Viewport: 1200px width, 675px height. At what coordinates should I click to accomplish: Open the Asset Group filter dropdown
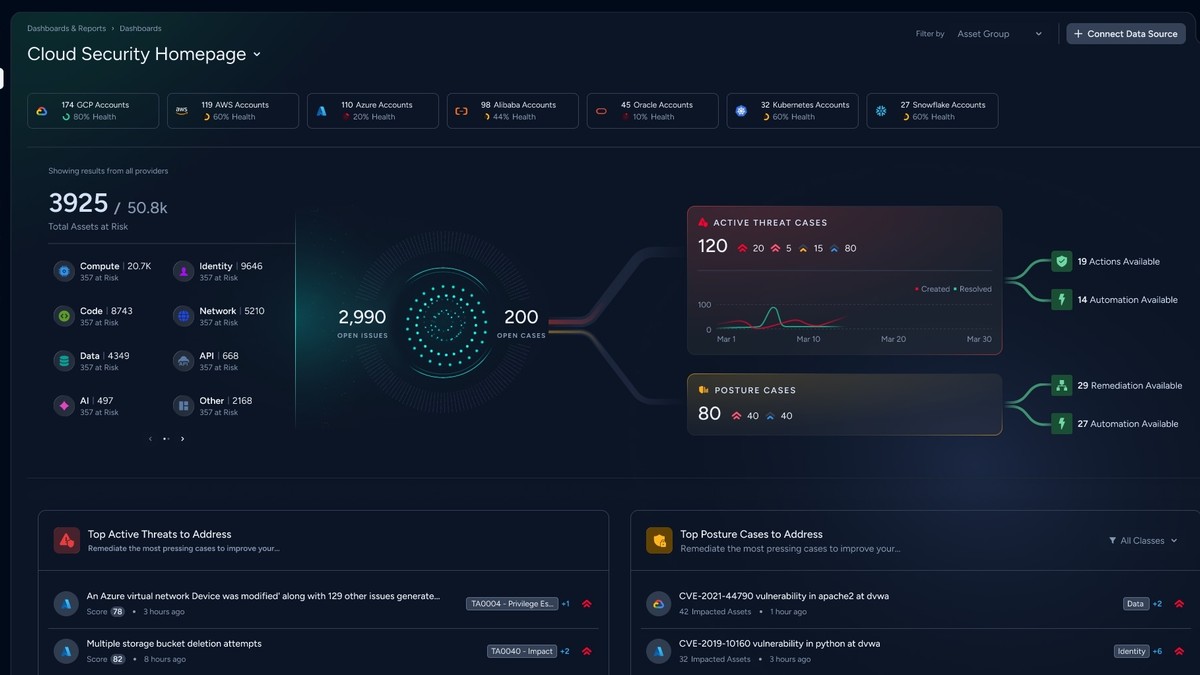pos(1000,34)
